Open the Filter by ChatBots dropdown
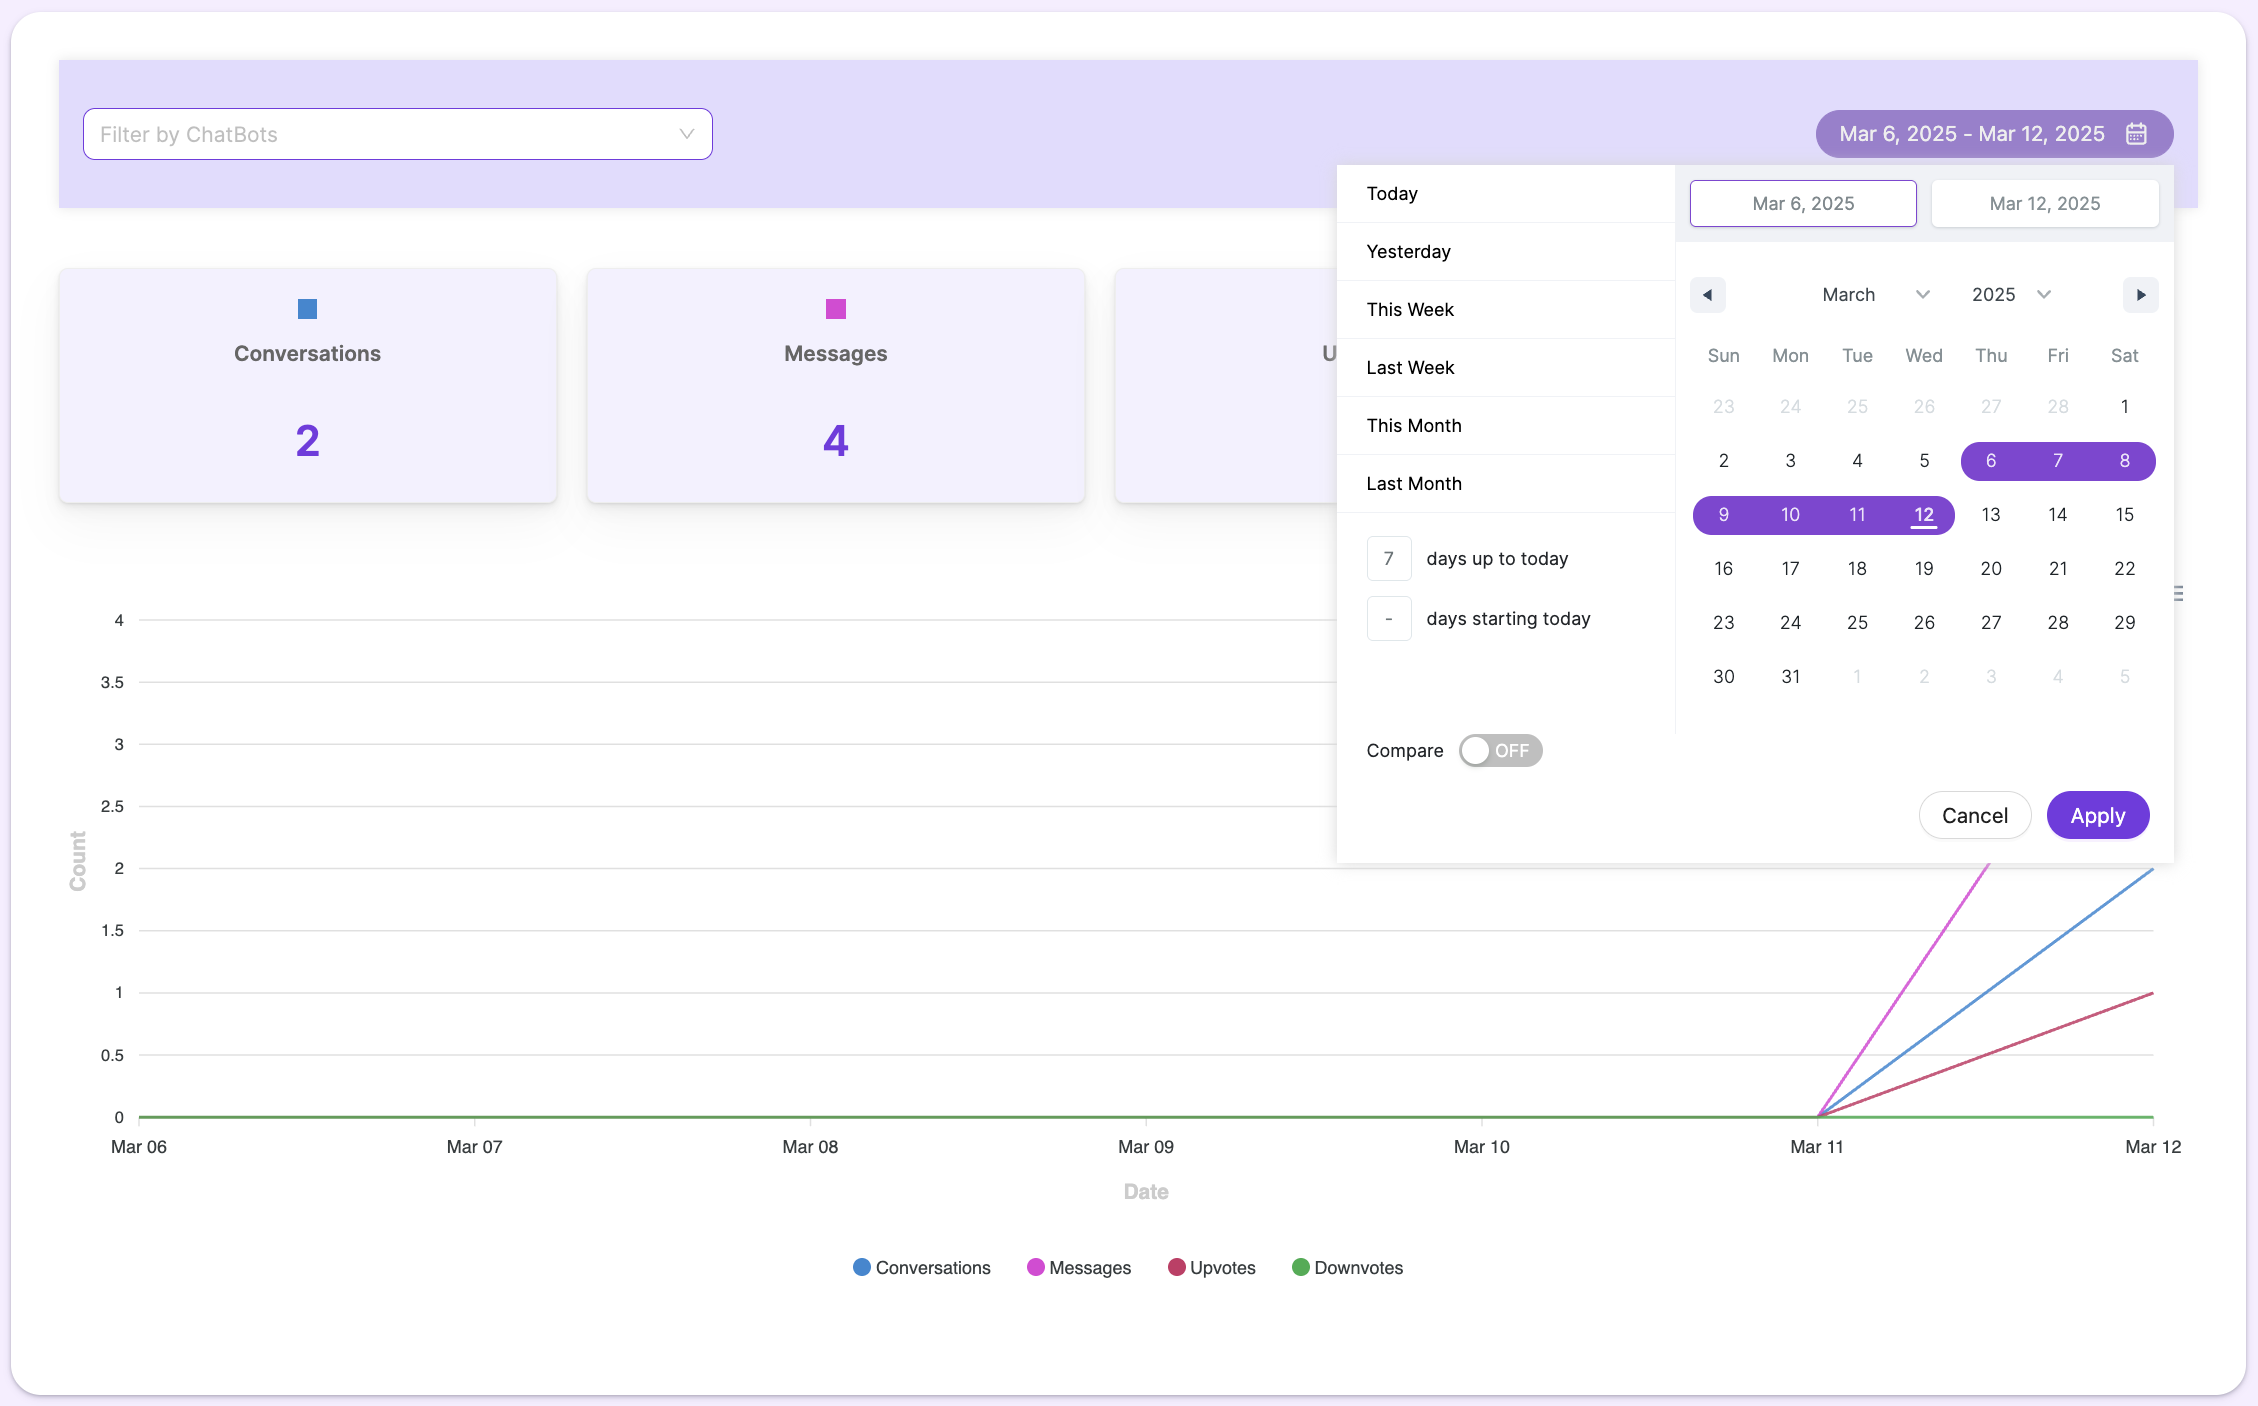Screen dimensions: 2258x1406 pos(397,134)
